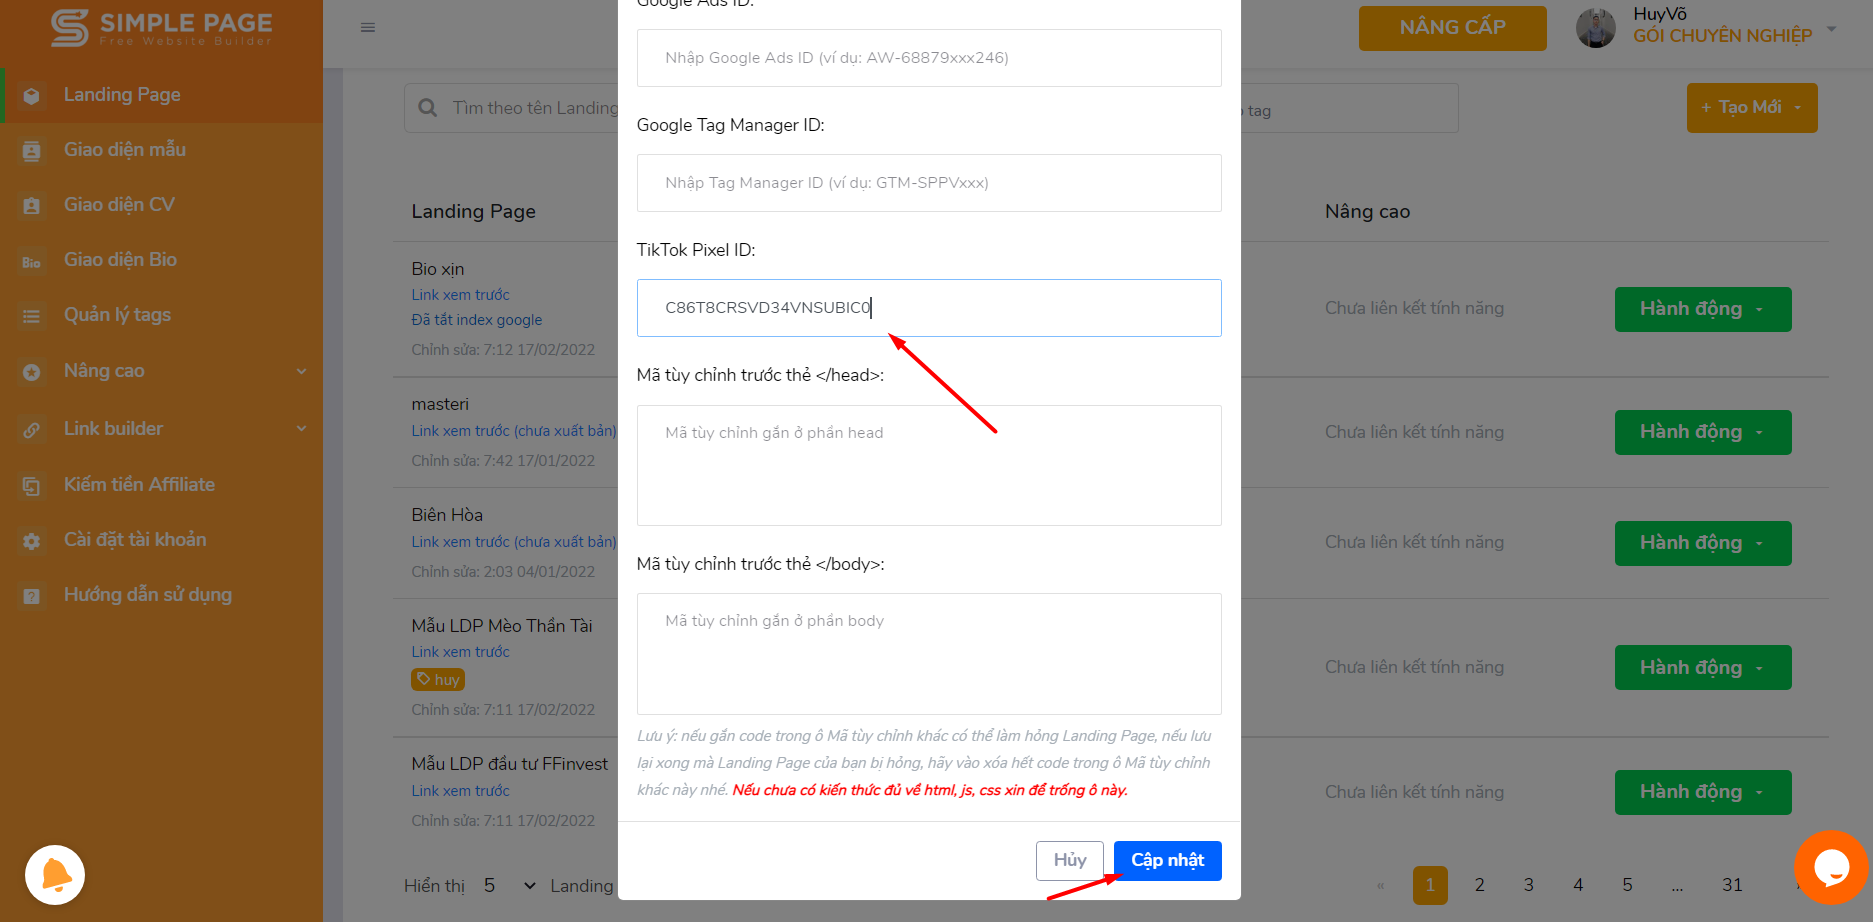This screenshot has height=922, width=1873.
Task: Focus custom code before </body> textarea
Action: click(x=929, y=654)
